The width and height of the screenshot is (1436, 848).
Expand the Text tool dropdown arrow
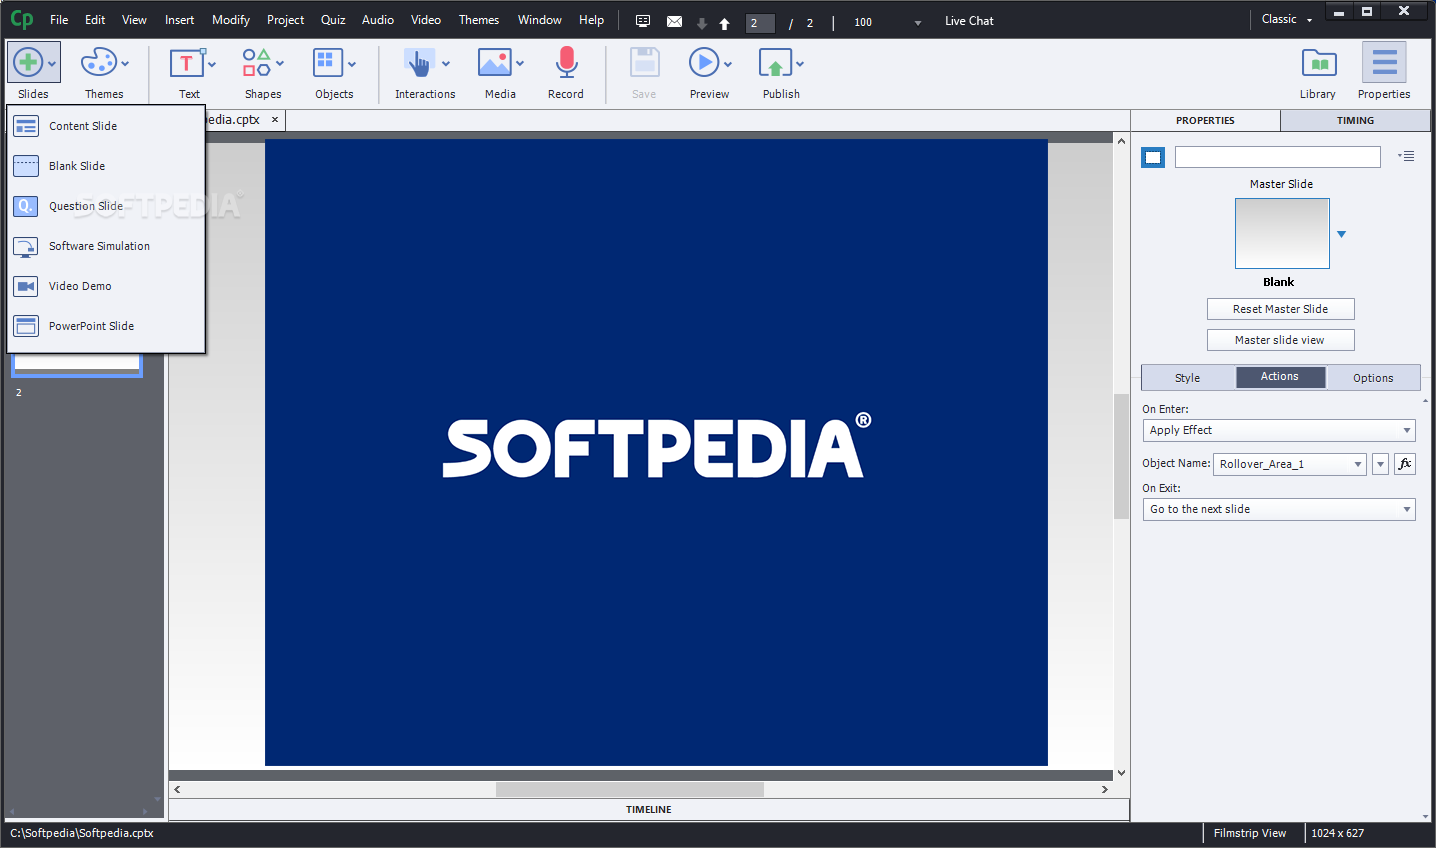coord(212,64)
